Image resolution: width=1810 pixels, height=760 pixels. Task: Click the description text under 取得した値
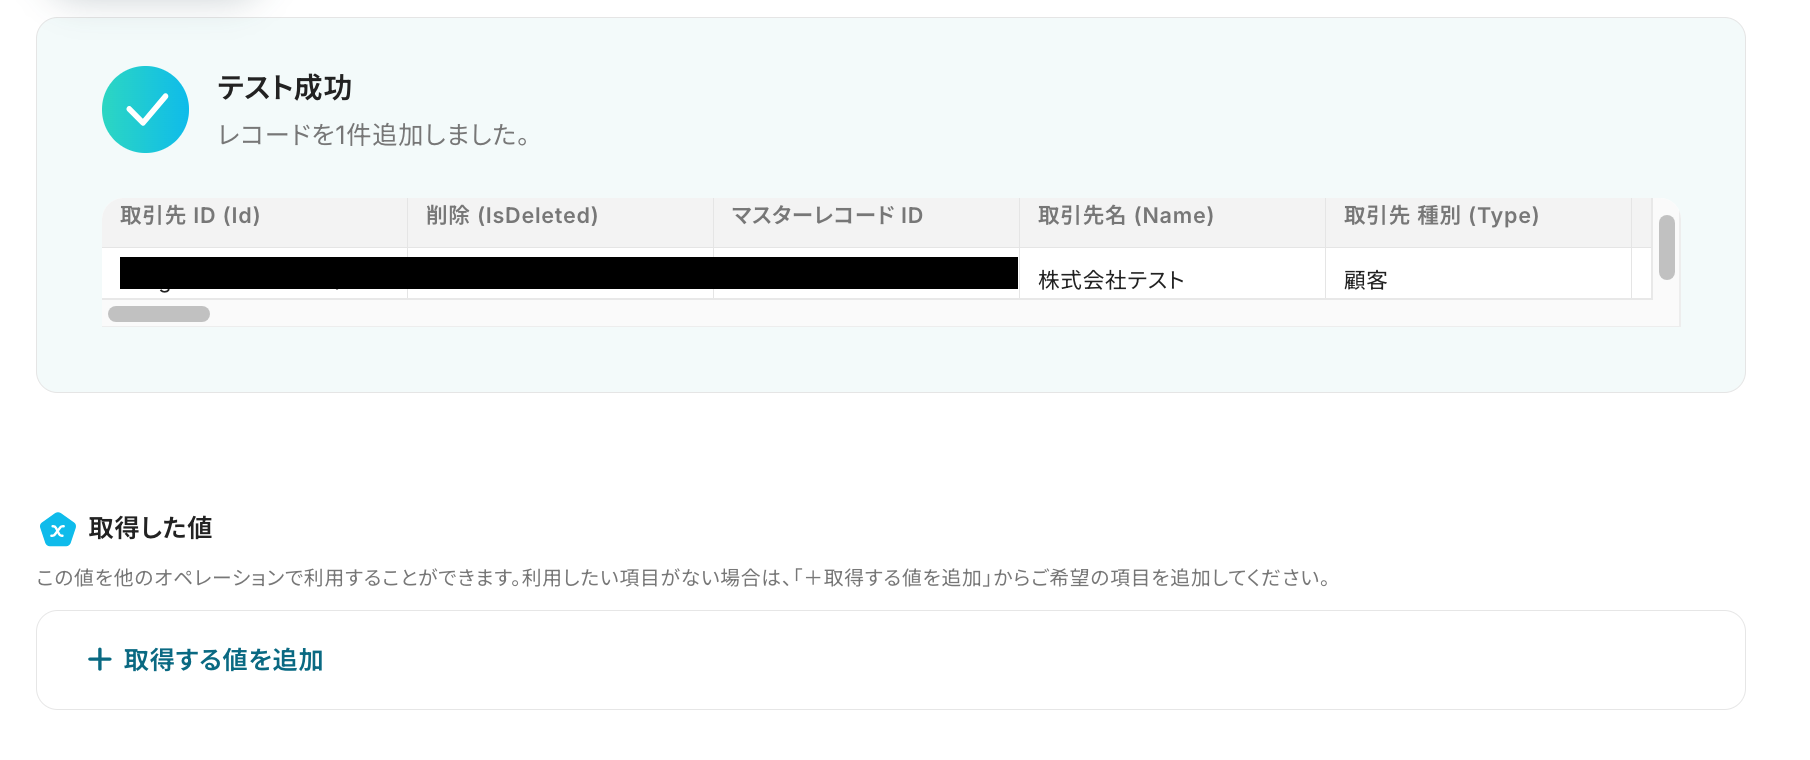click(685, 578)
